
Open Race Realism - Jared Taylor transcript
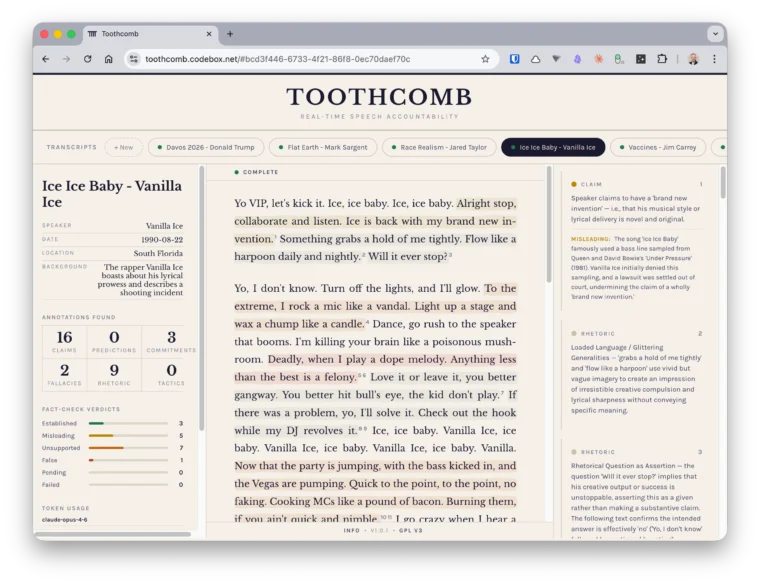439,147
